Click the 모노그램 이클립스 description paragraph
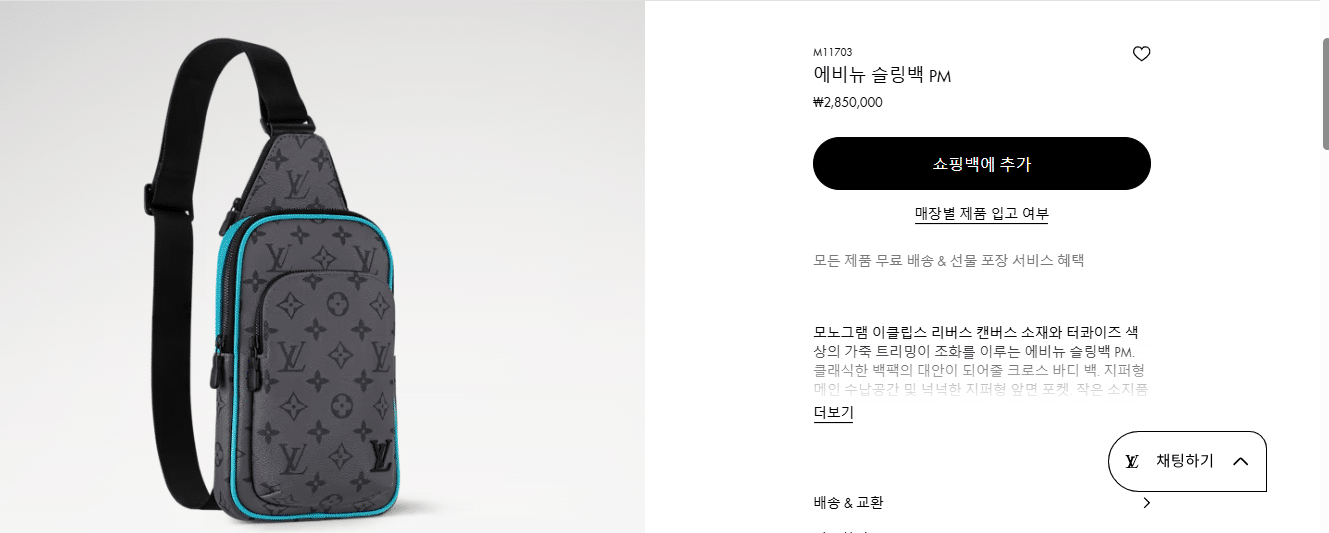The image size is (1329, 533). pyautogui.click(x=981, y=361)
